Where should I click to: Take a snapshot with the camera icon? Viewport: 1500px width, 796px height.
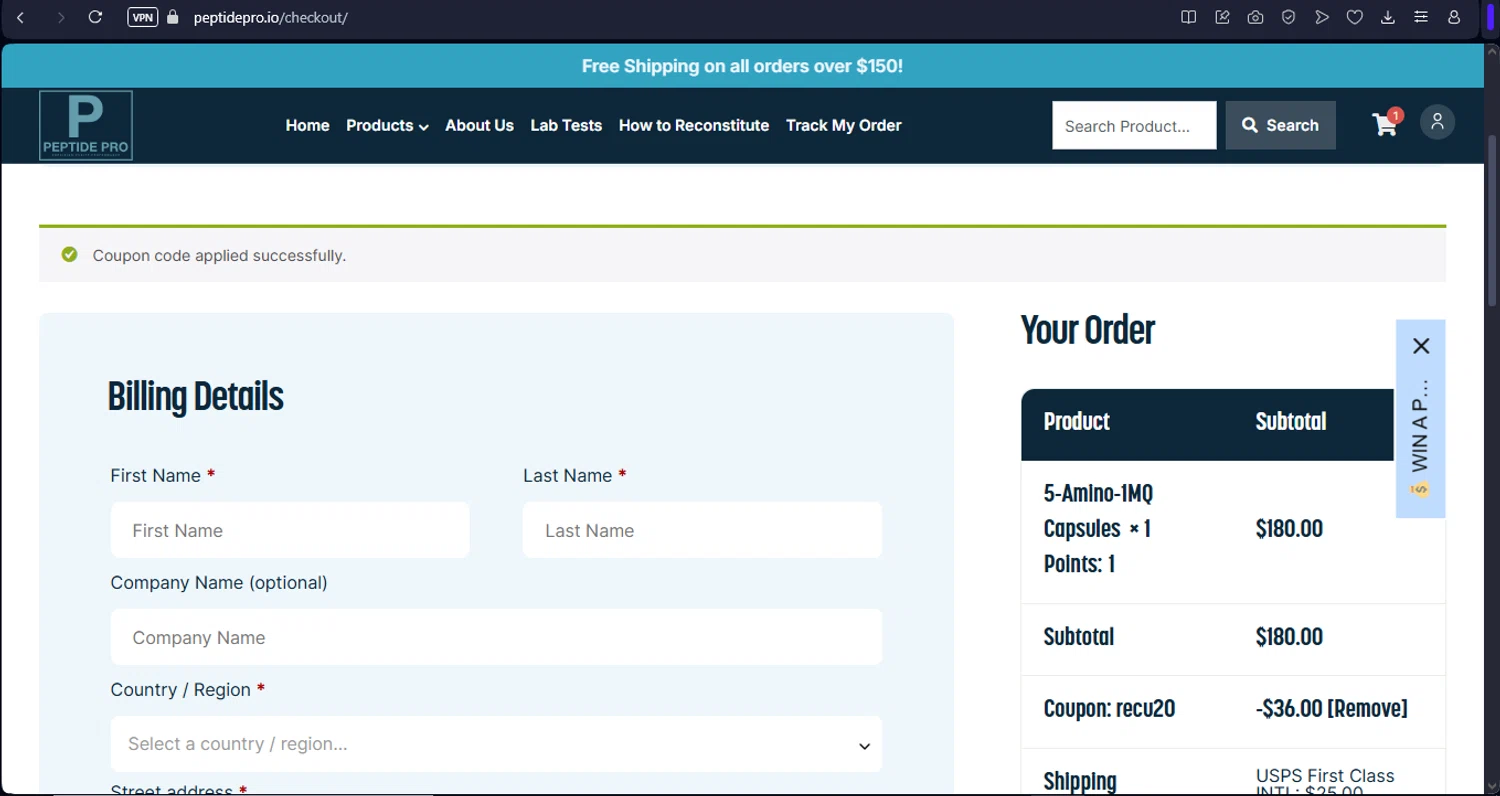(x=1255, y=17)
